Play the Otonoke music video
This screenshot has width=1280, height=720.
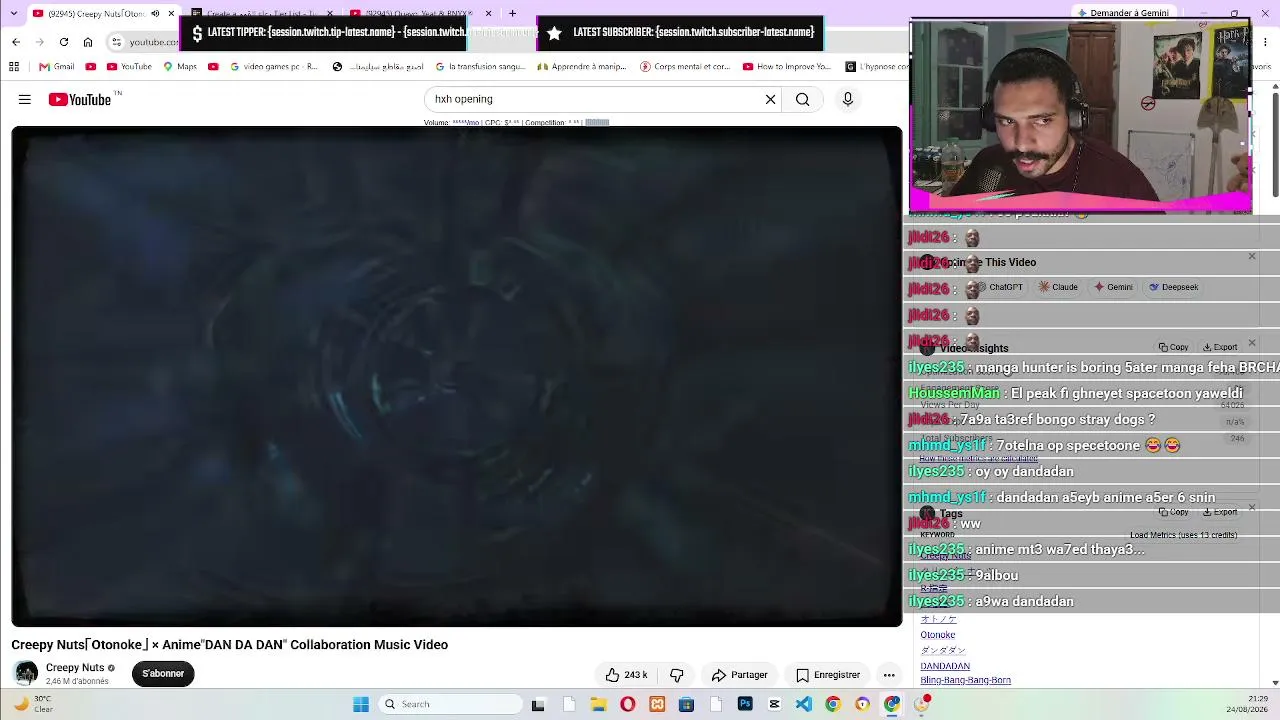point(457,376)
